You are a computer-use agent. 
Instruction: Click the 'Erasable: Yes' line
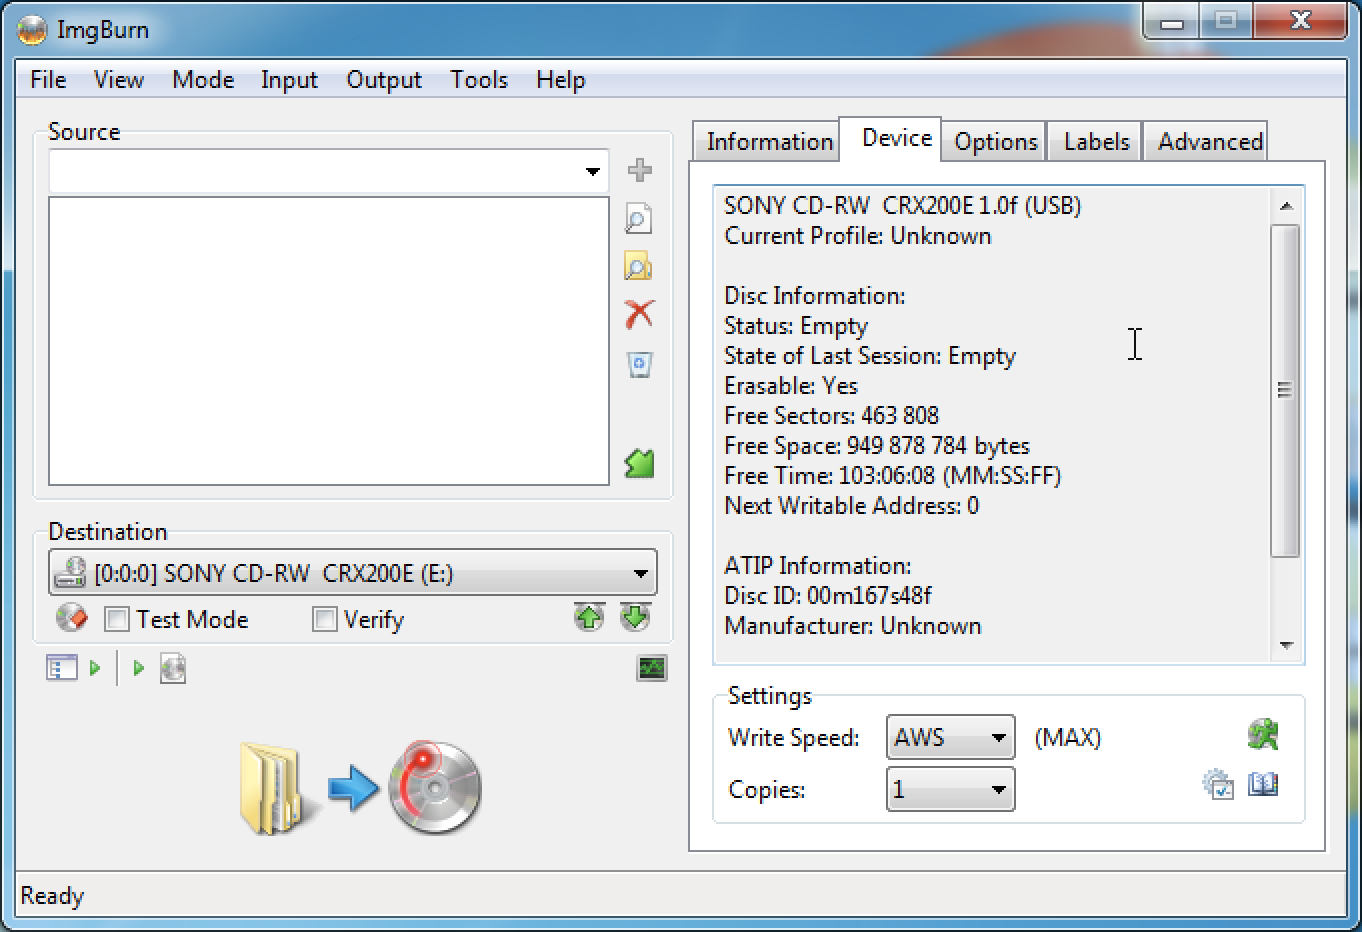791,386
